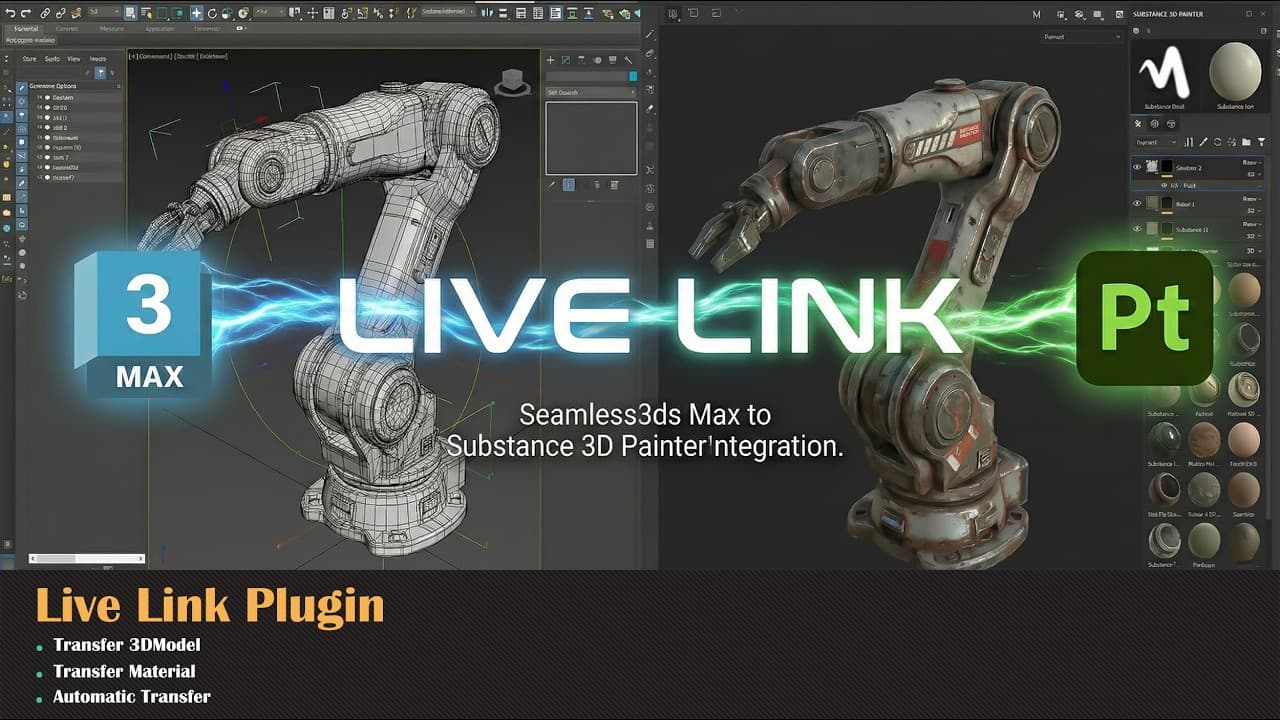Select the Destam object row in scene explorer
This screenshot has width=1280, height=720.
76,97
